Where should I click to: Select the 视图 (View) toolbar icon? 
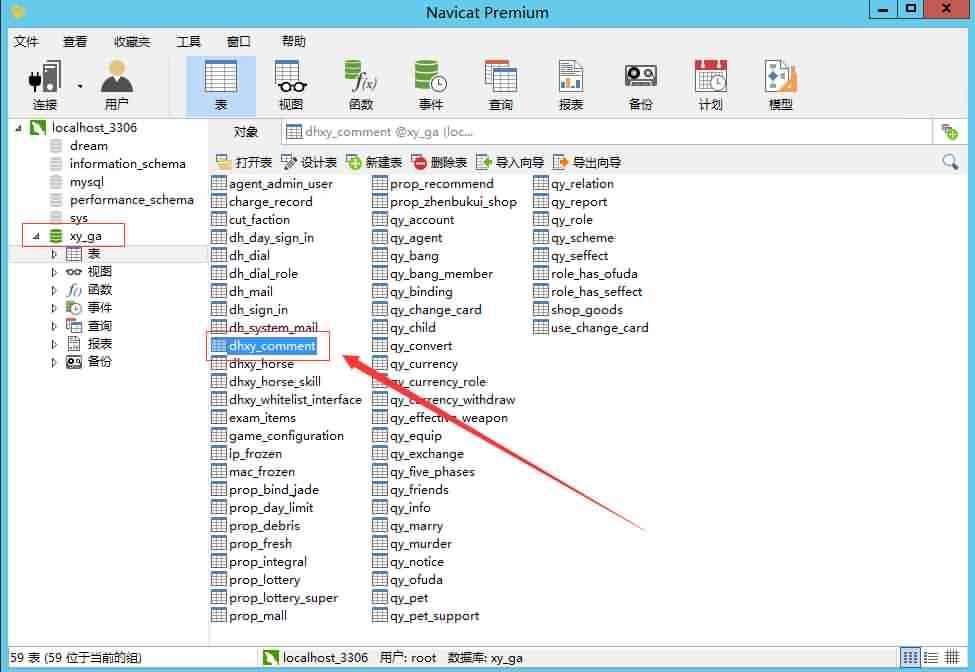click(290, 85)
